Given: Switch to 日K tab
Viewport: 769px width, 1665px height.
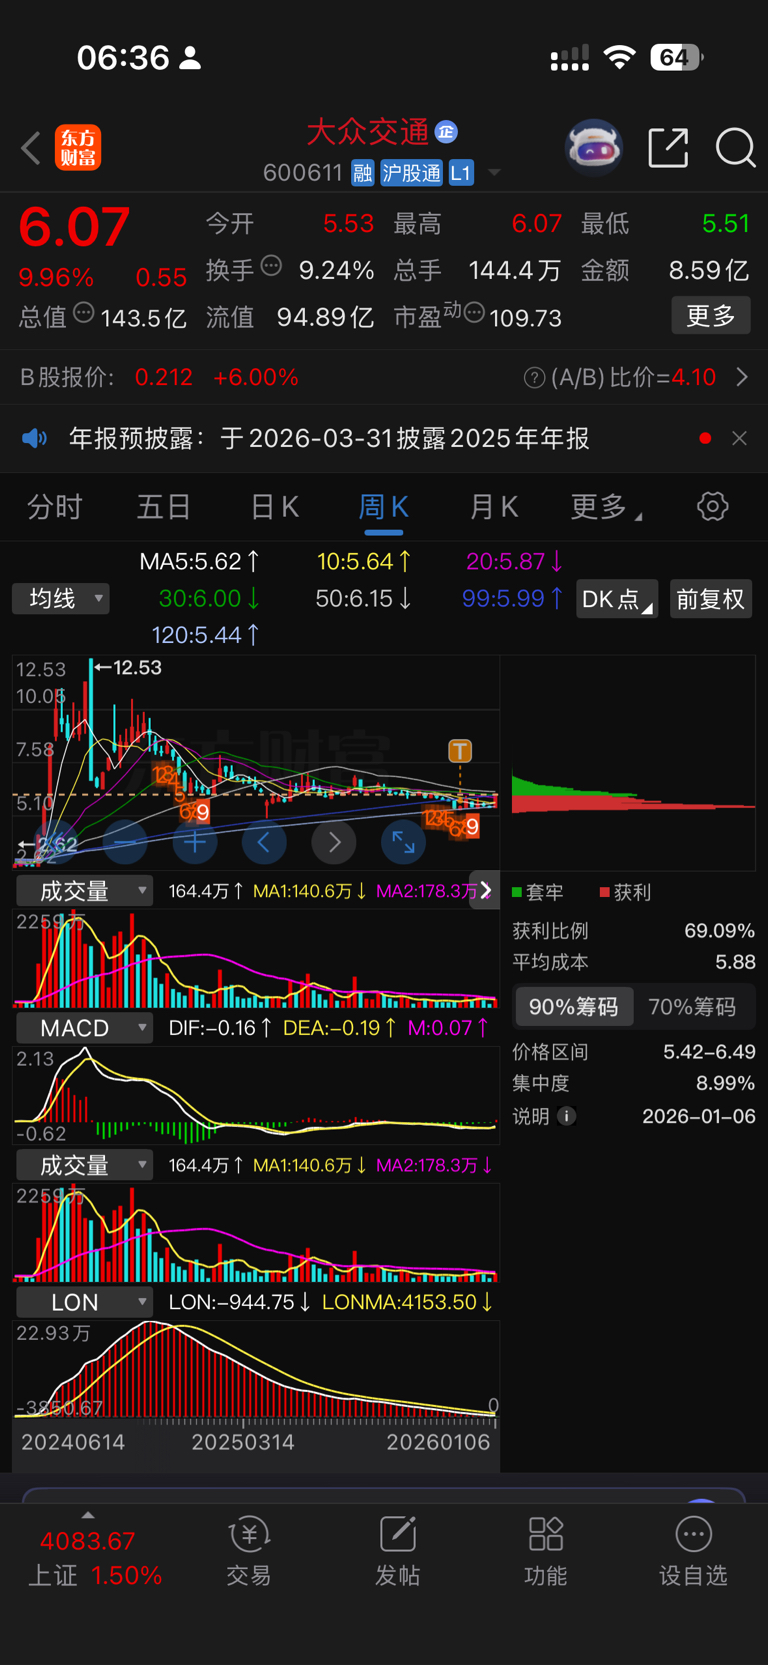Looking at the screenshot, I should click(275, 507).
